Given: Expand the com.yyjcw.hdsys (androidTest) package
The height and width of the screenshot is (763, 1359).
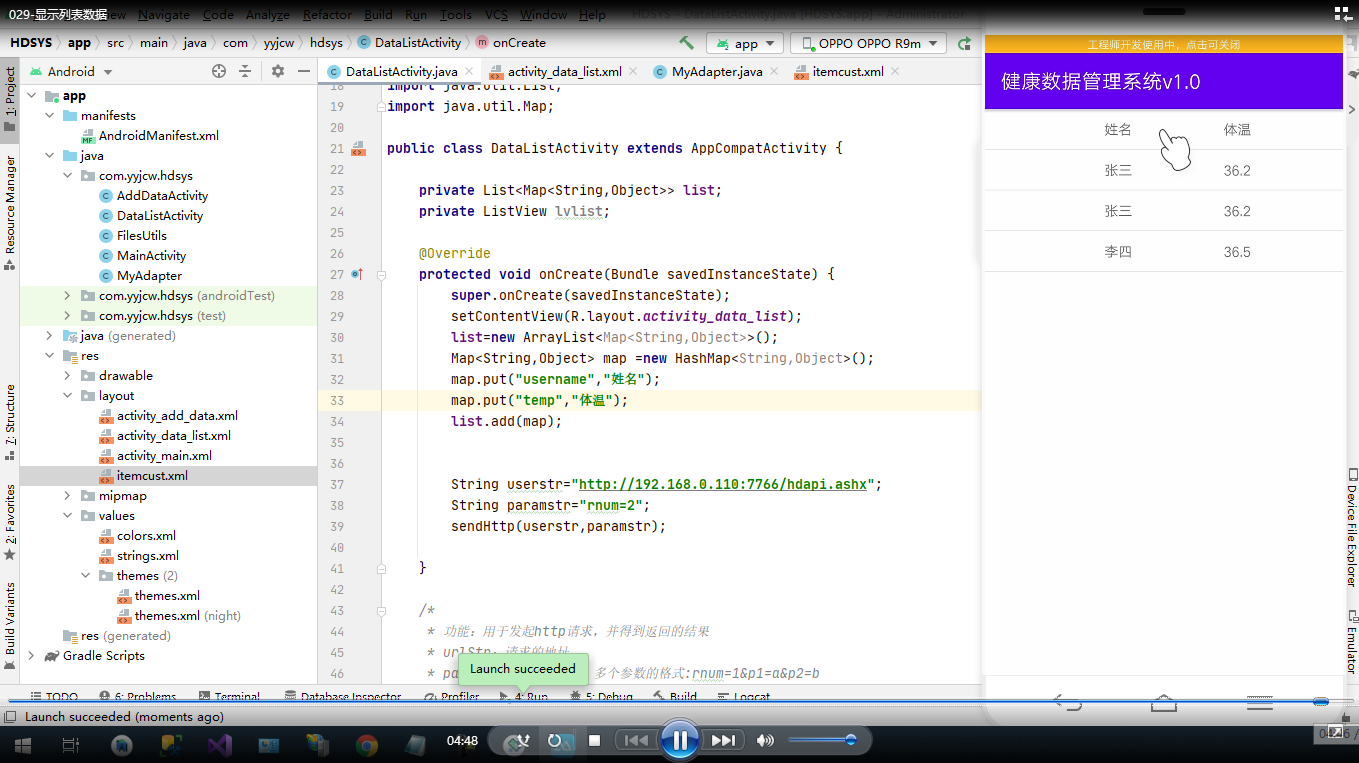Looking at the screenshot, I should click(x=68, y=296).
